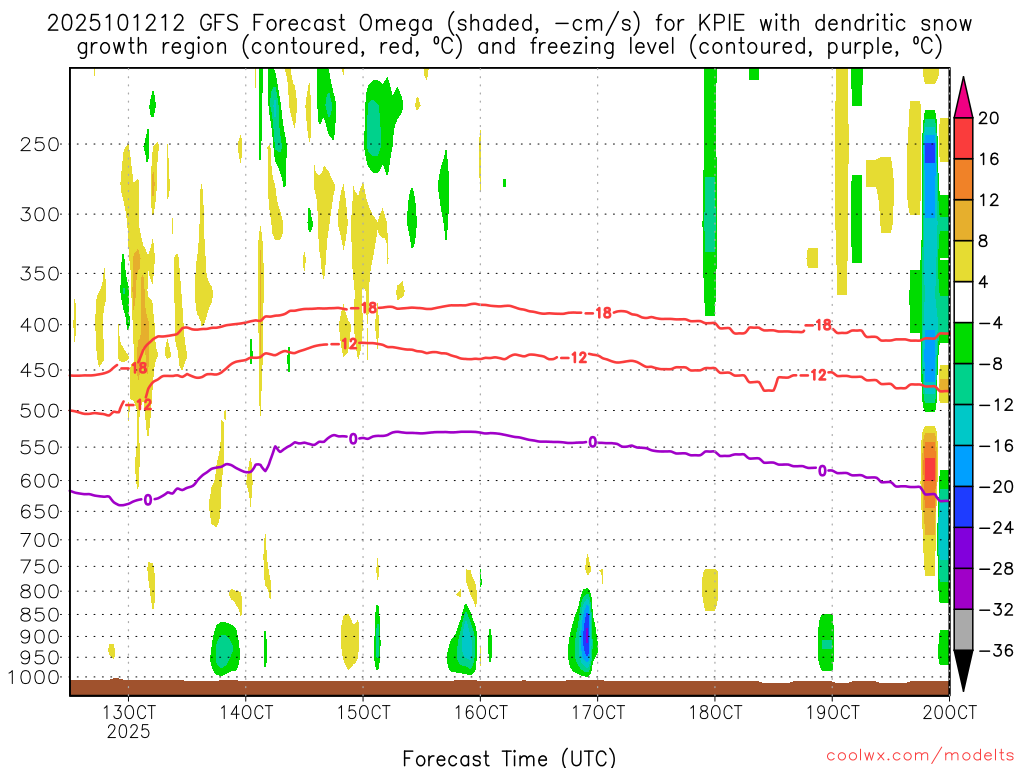The image size is (1024, 768).
Task: Click the 350 pressure level label
Action: click(40, 274)
